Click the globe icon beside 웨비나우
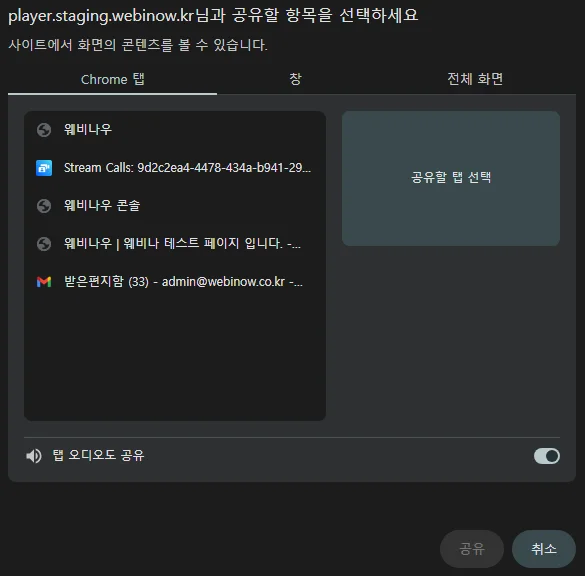 [44, 130]
